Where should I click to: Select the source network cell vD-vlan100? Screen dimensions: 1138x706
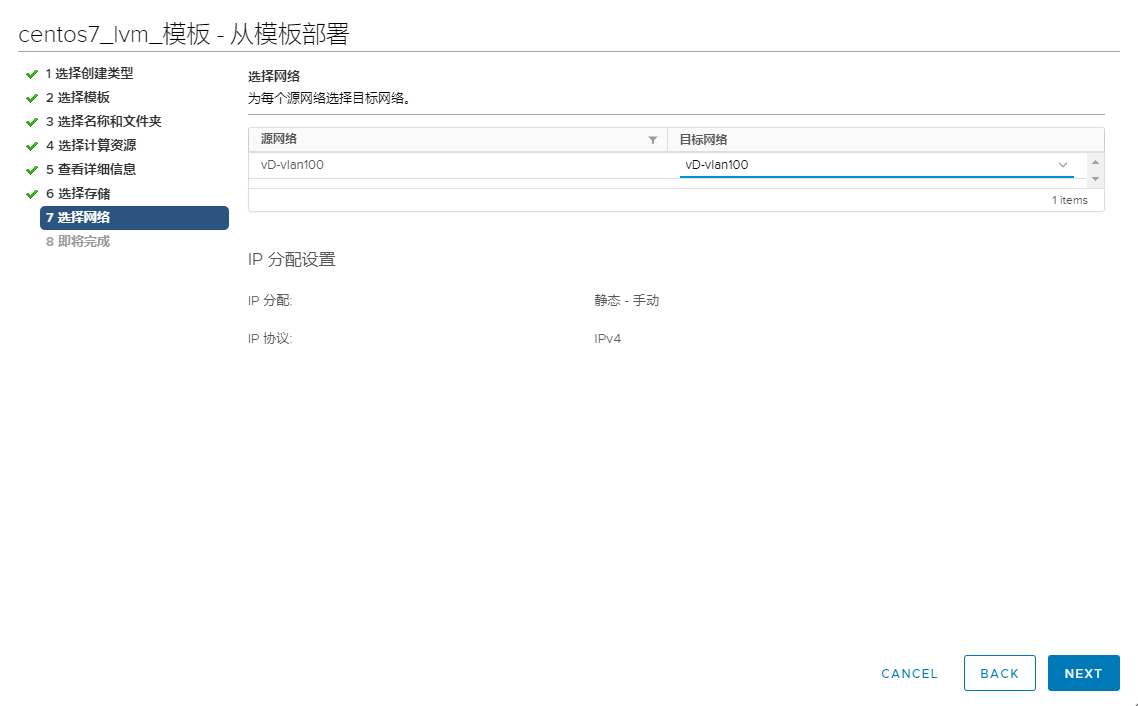(292, 165)
